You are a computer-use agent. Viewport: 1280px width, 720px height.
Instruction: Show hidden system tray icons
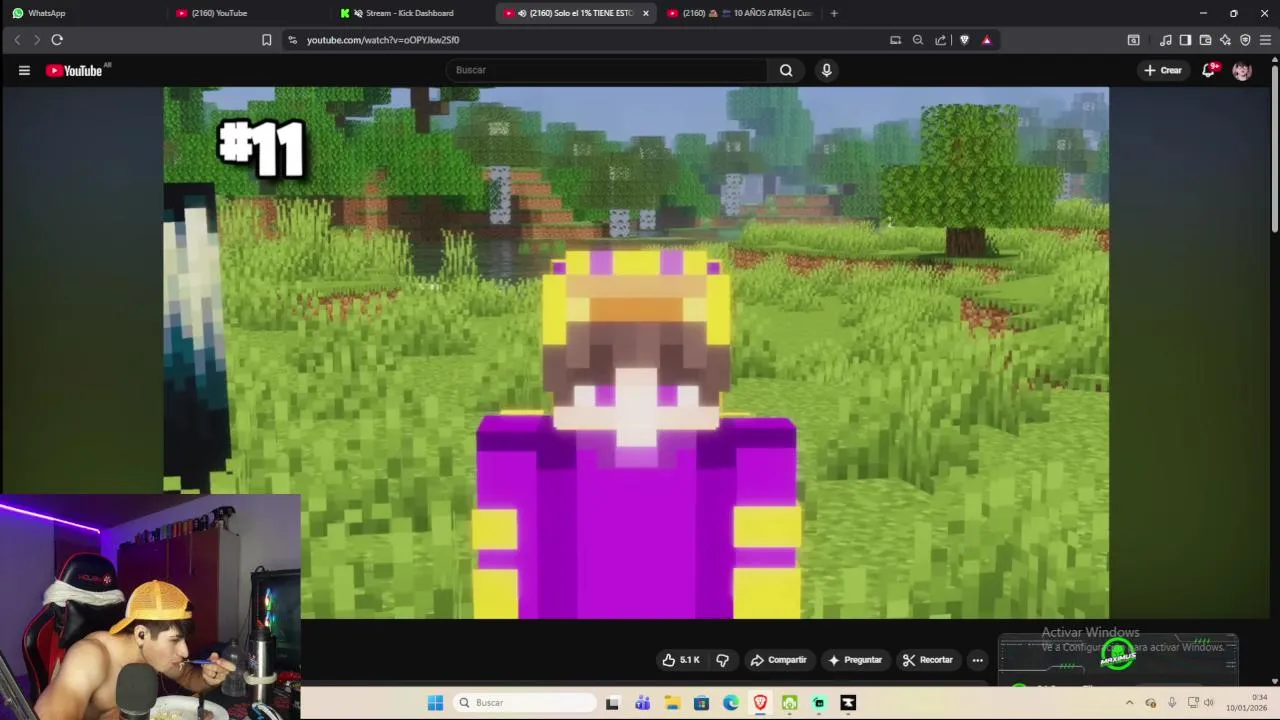tap(1129, 703)
